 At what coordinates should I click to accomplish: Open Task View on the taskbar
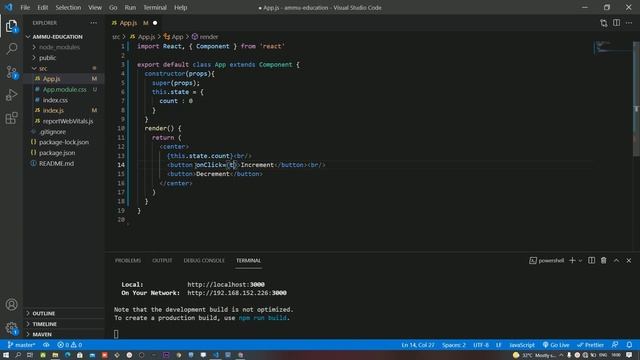coord(30,355)
